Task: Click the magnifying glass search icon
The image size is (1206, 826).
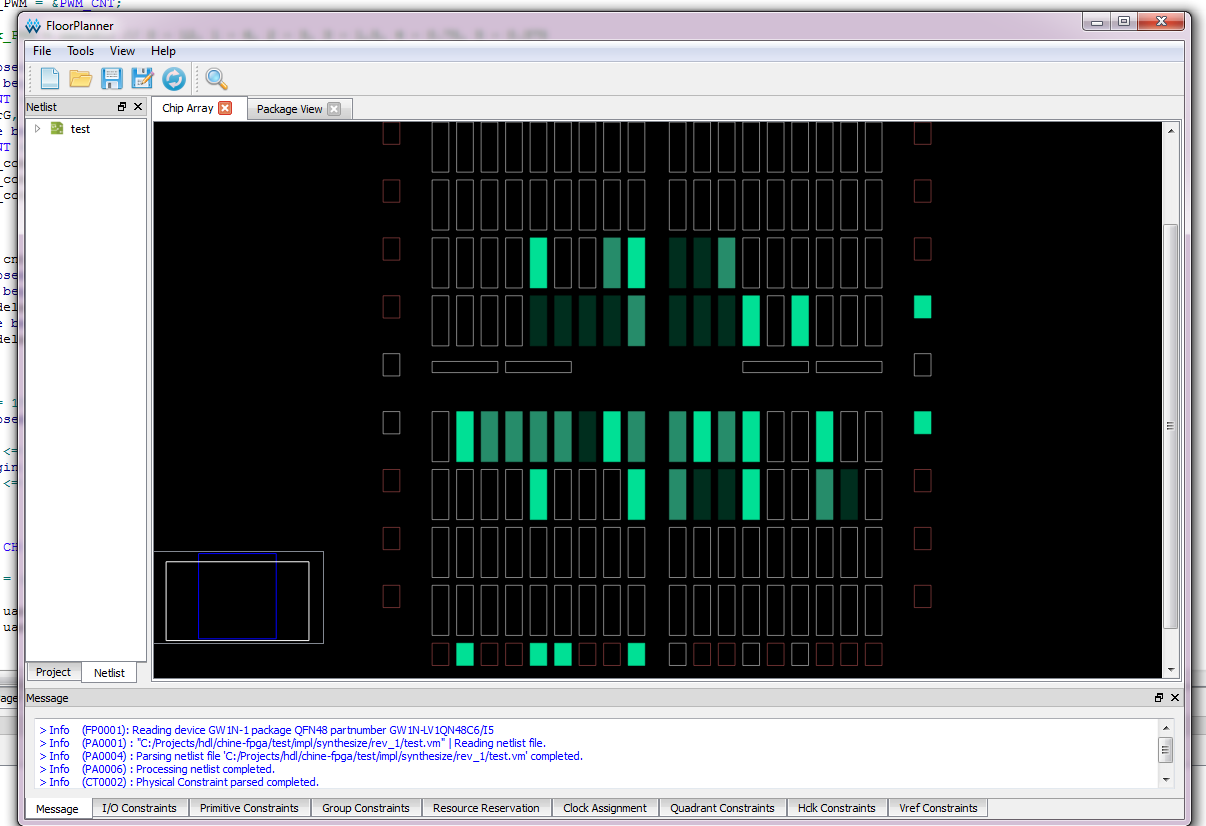Action: [216, 79]
